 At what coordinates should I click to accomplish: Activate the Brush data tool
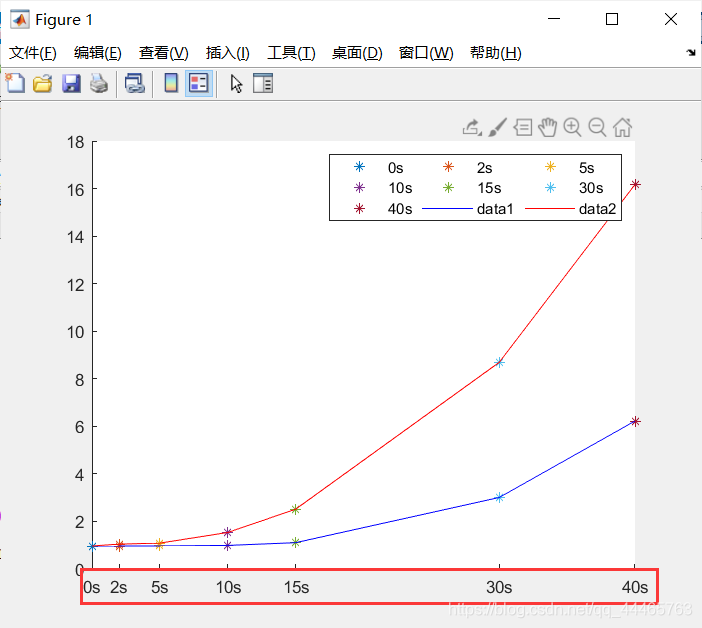point(497,128)
